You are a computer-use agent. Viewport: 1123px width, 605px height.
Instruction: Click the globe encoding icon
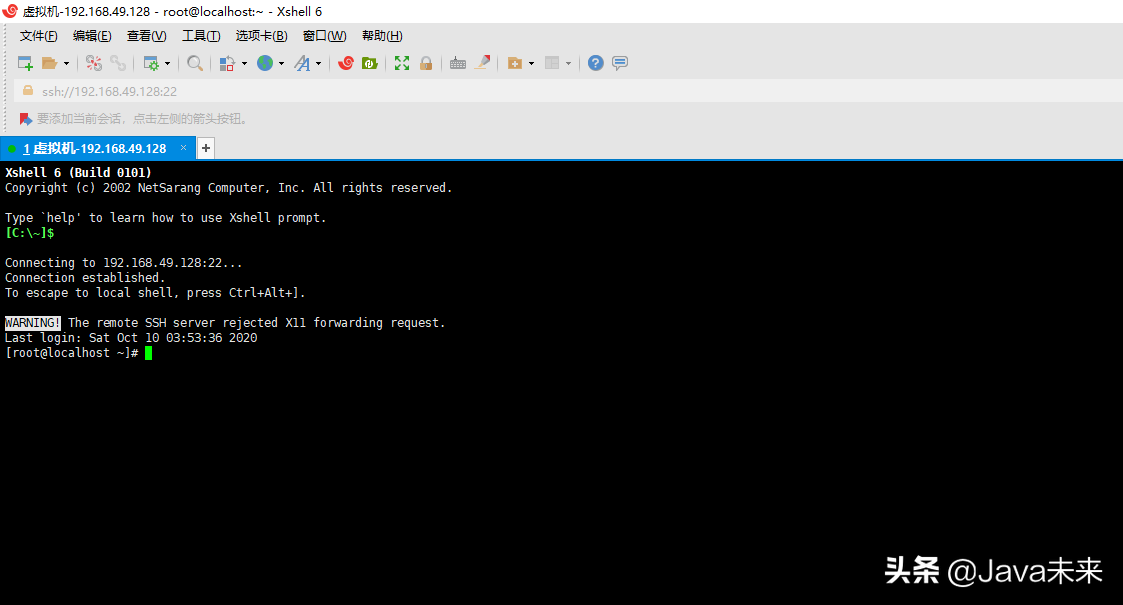point(265,63)
